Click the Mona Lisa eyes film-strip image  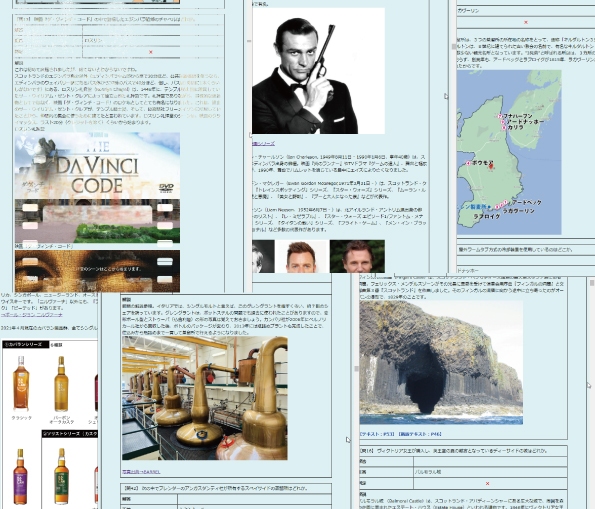click(x=97, y=271)
